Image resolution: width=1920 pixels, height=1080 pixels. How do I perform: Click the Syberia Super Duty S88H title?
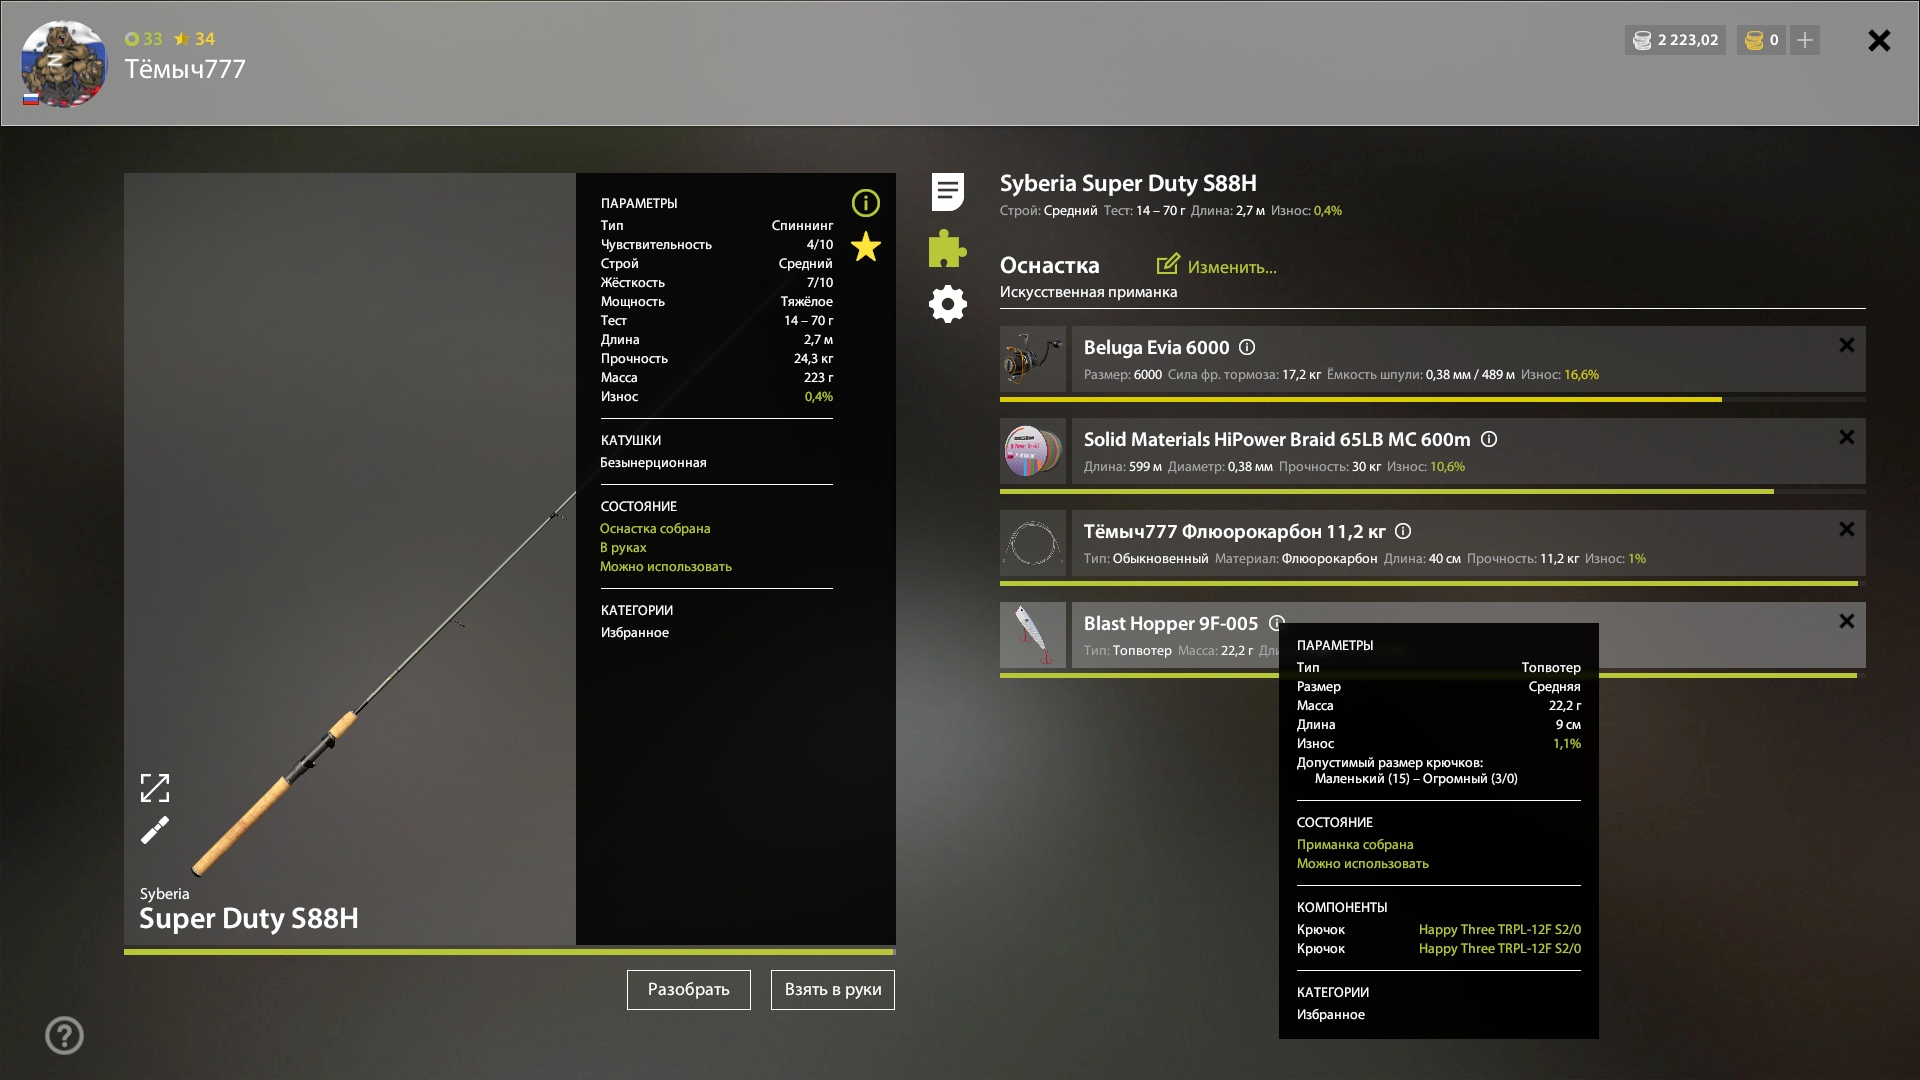pos(1128,184)
